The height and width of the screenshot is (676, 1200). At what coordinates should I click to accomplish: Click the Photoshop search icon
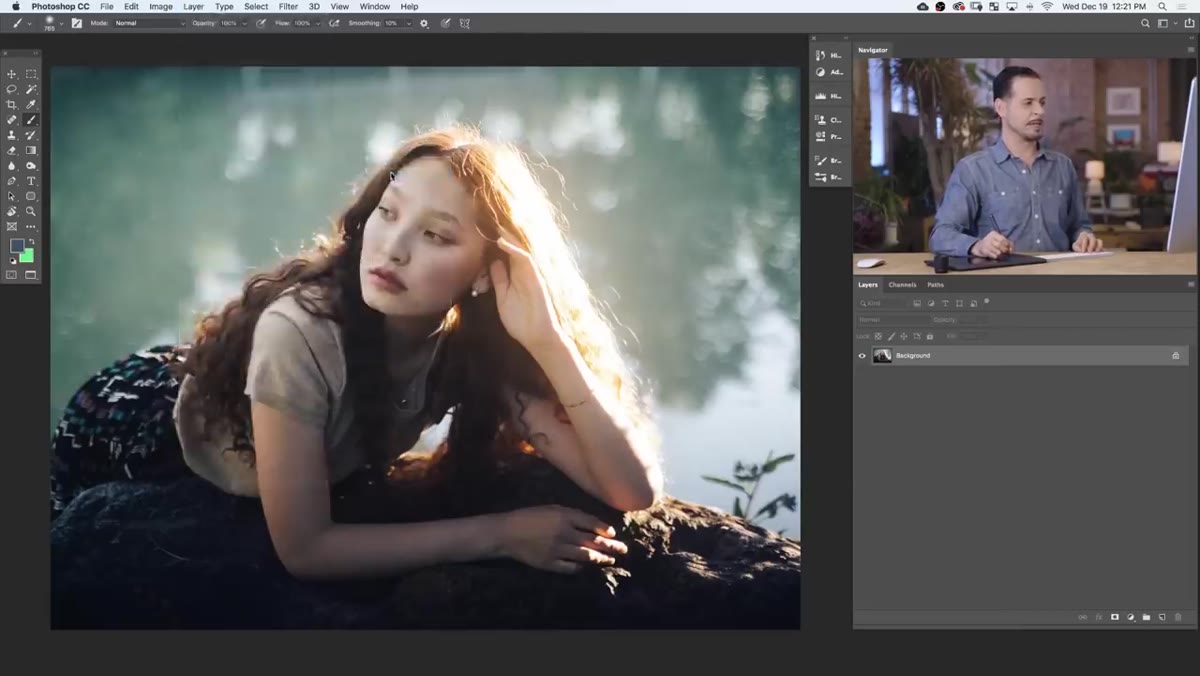click(x=1145, y=23)
